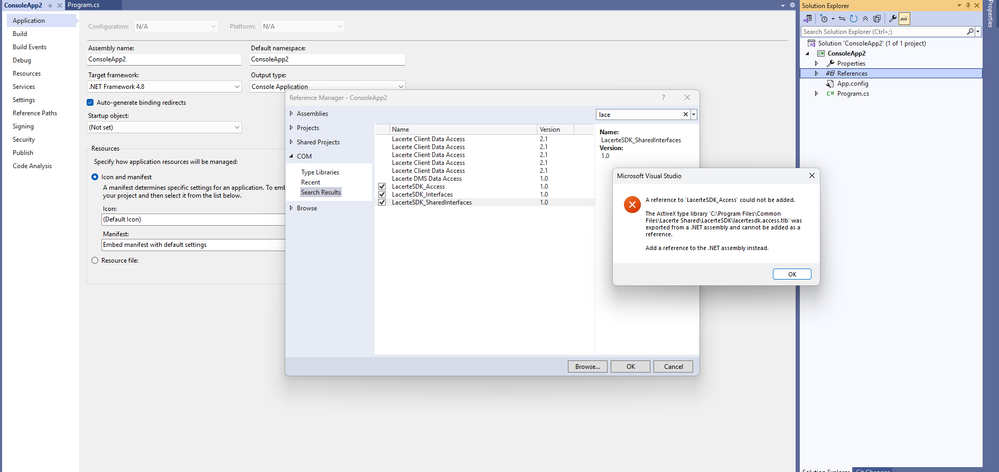Open the Build properties page
This screenshot has height=472, width=999.
[x=20, y=34]
